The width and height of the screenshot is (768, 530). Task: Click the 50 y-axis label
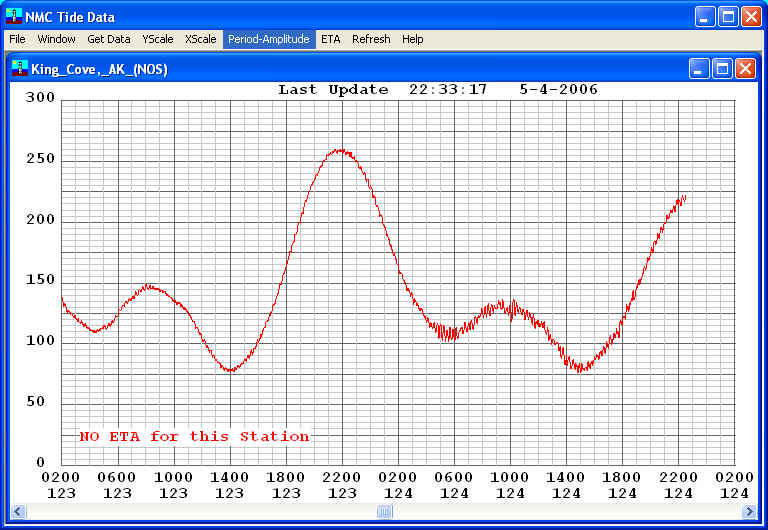[36, 401]
